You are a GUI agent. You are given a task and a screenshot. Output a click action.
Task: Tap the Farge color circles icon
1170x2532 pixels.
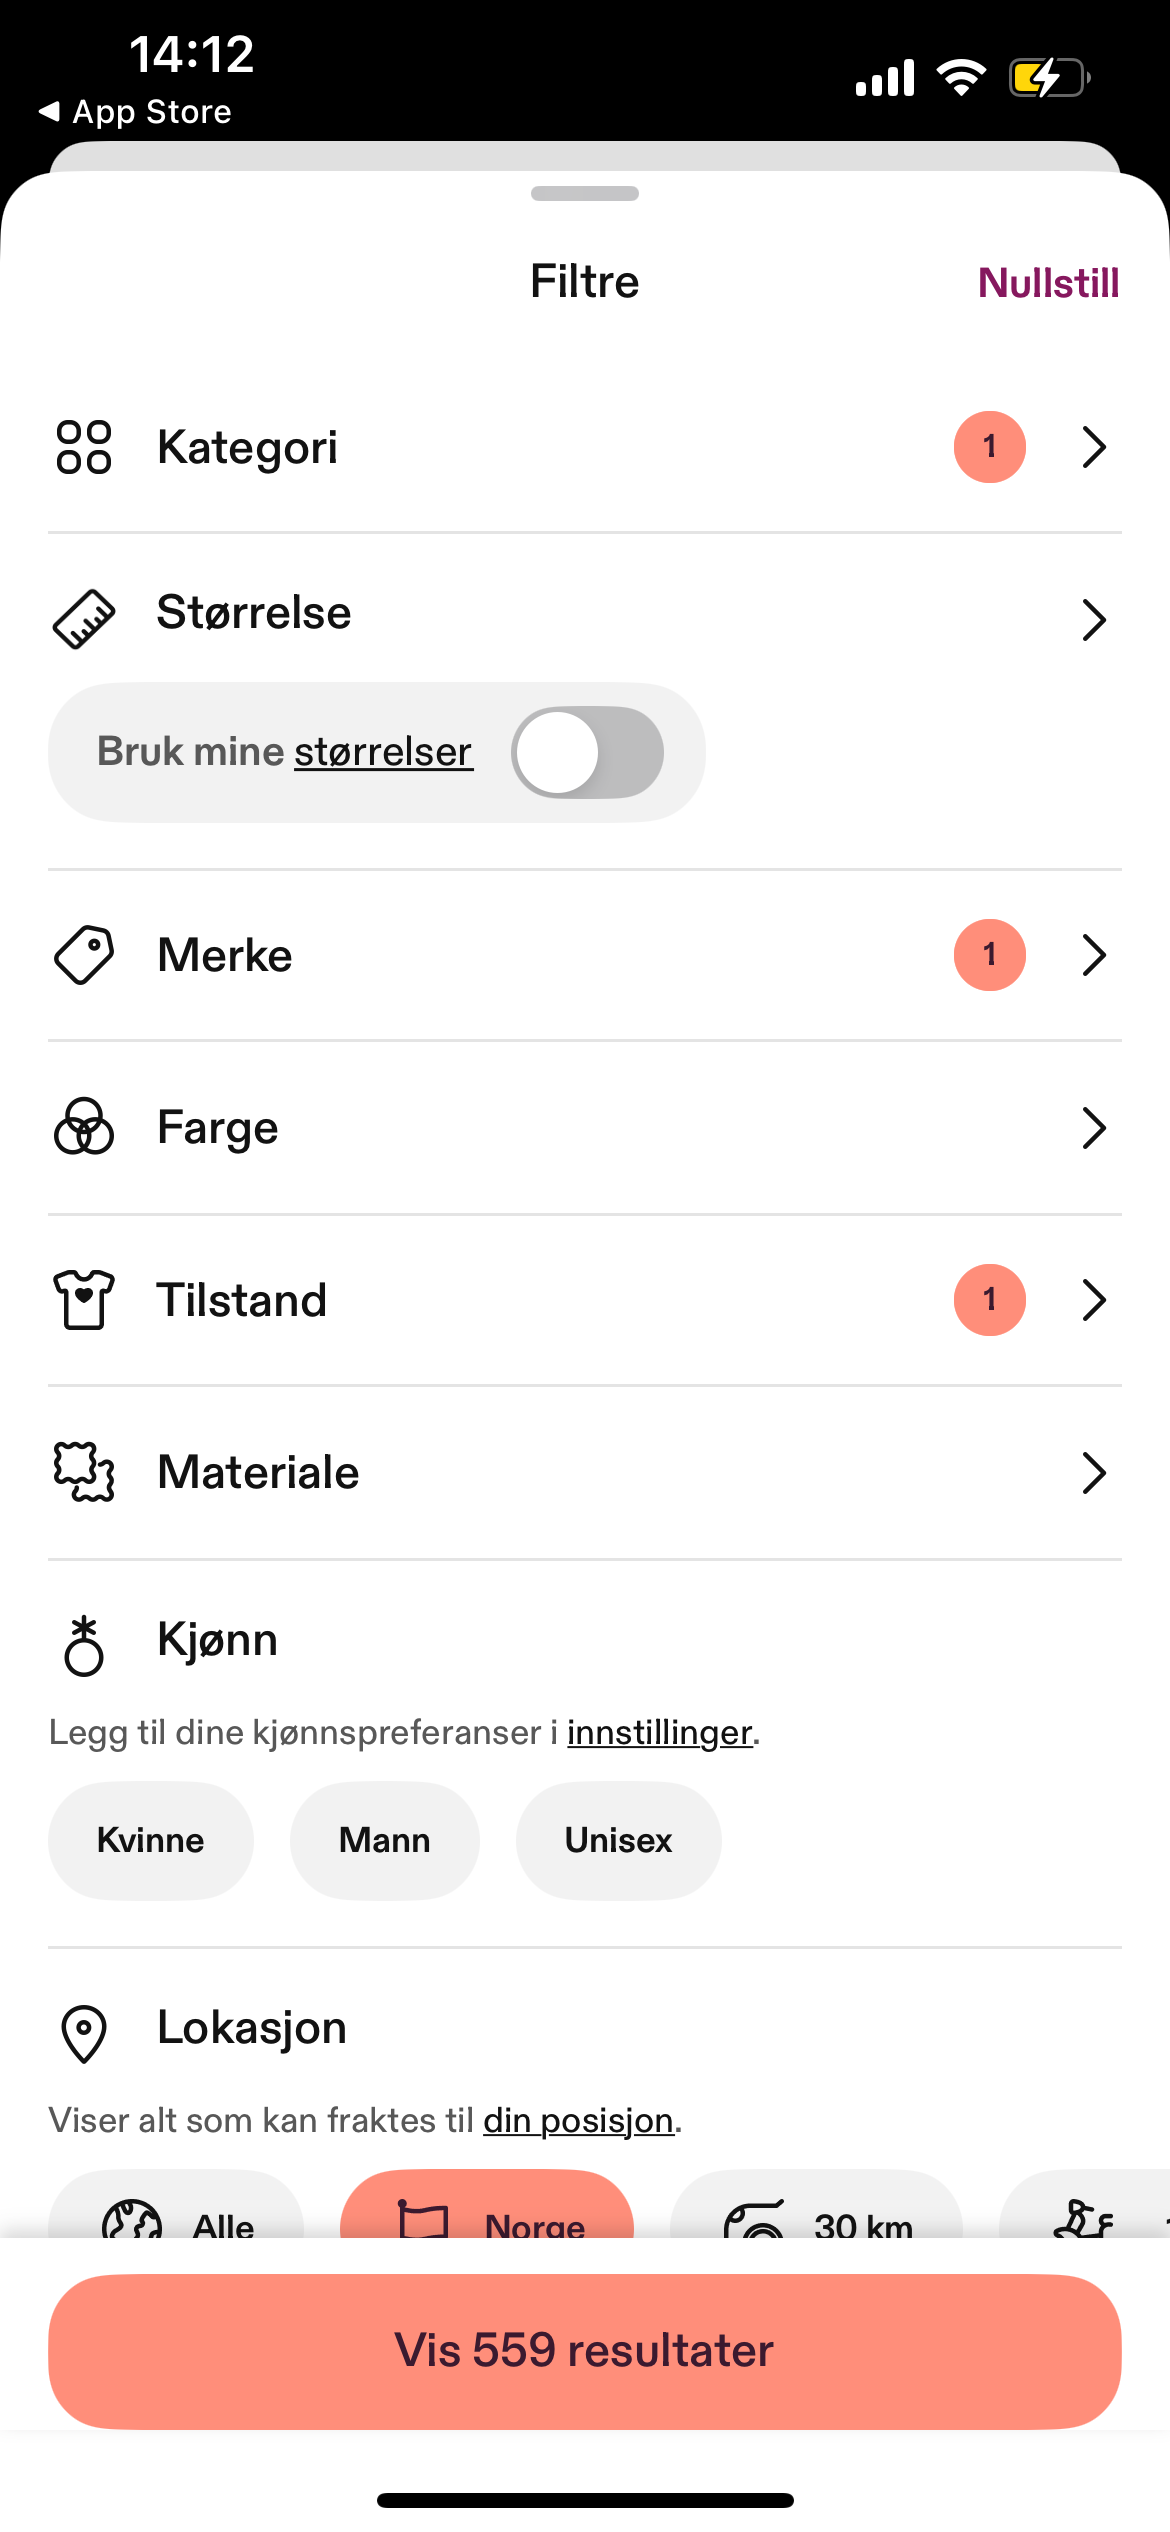point(84,1127)
